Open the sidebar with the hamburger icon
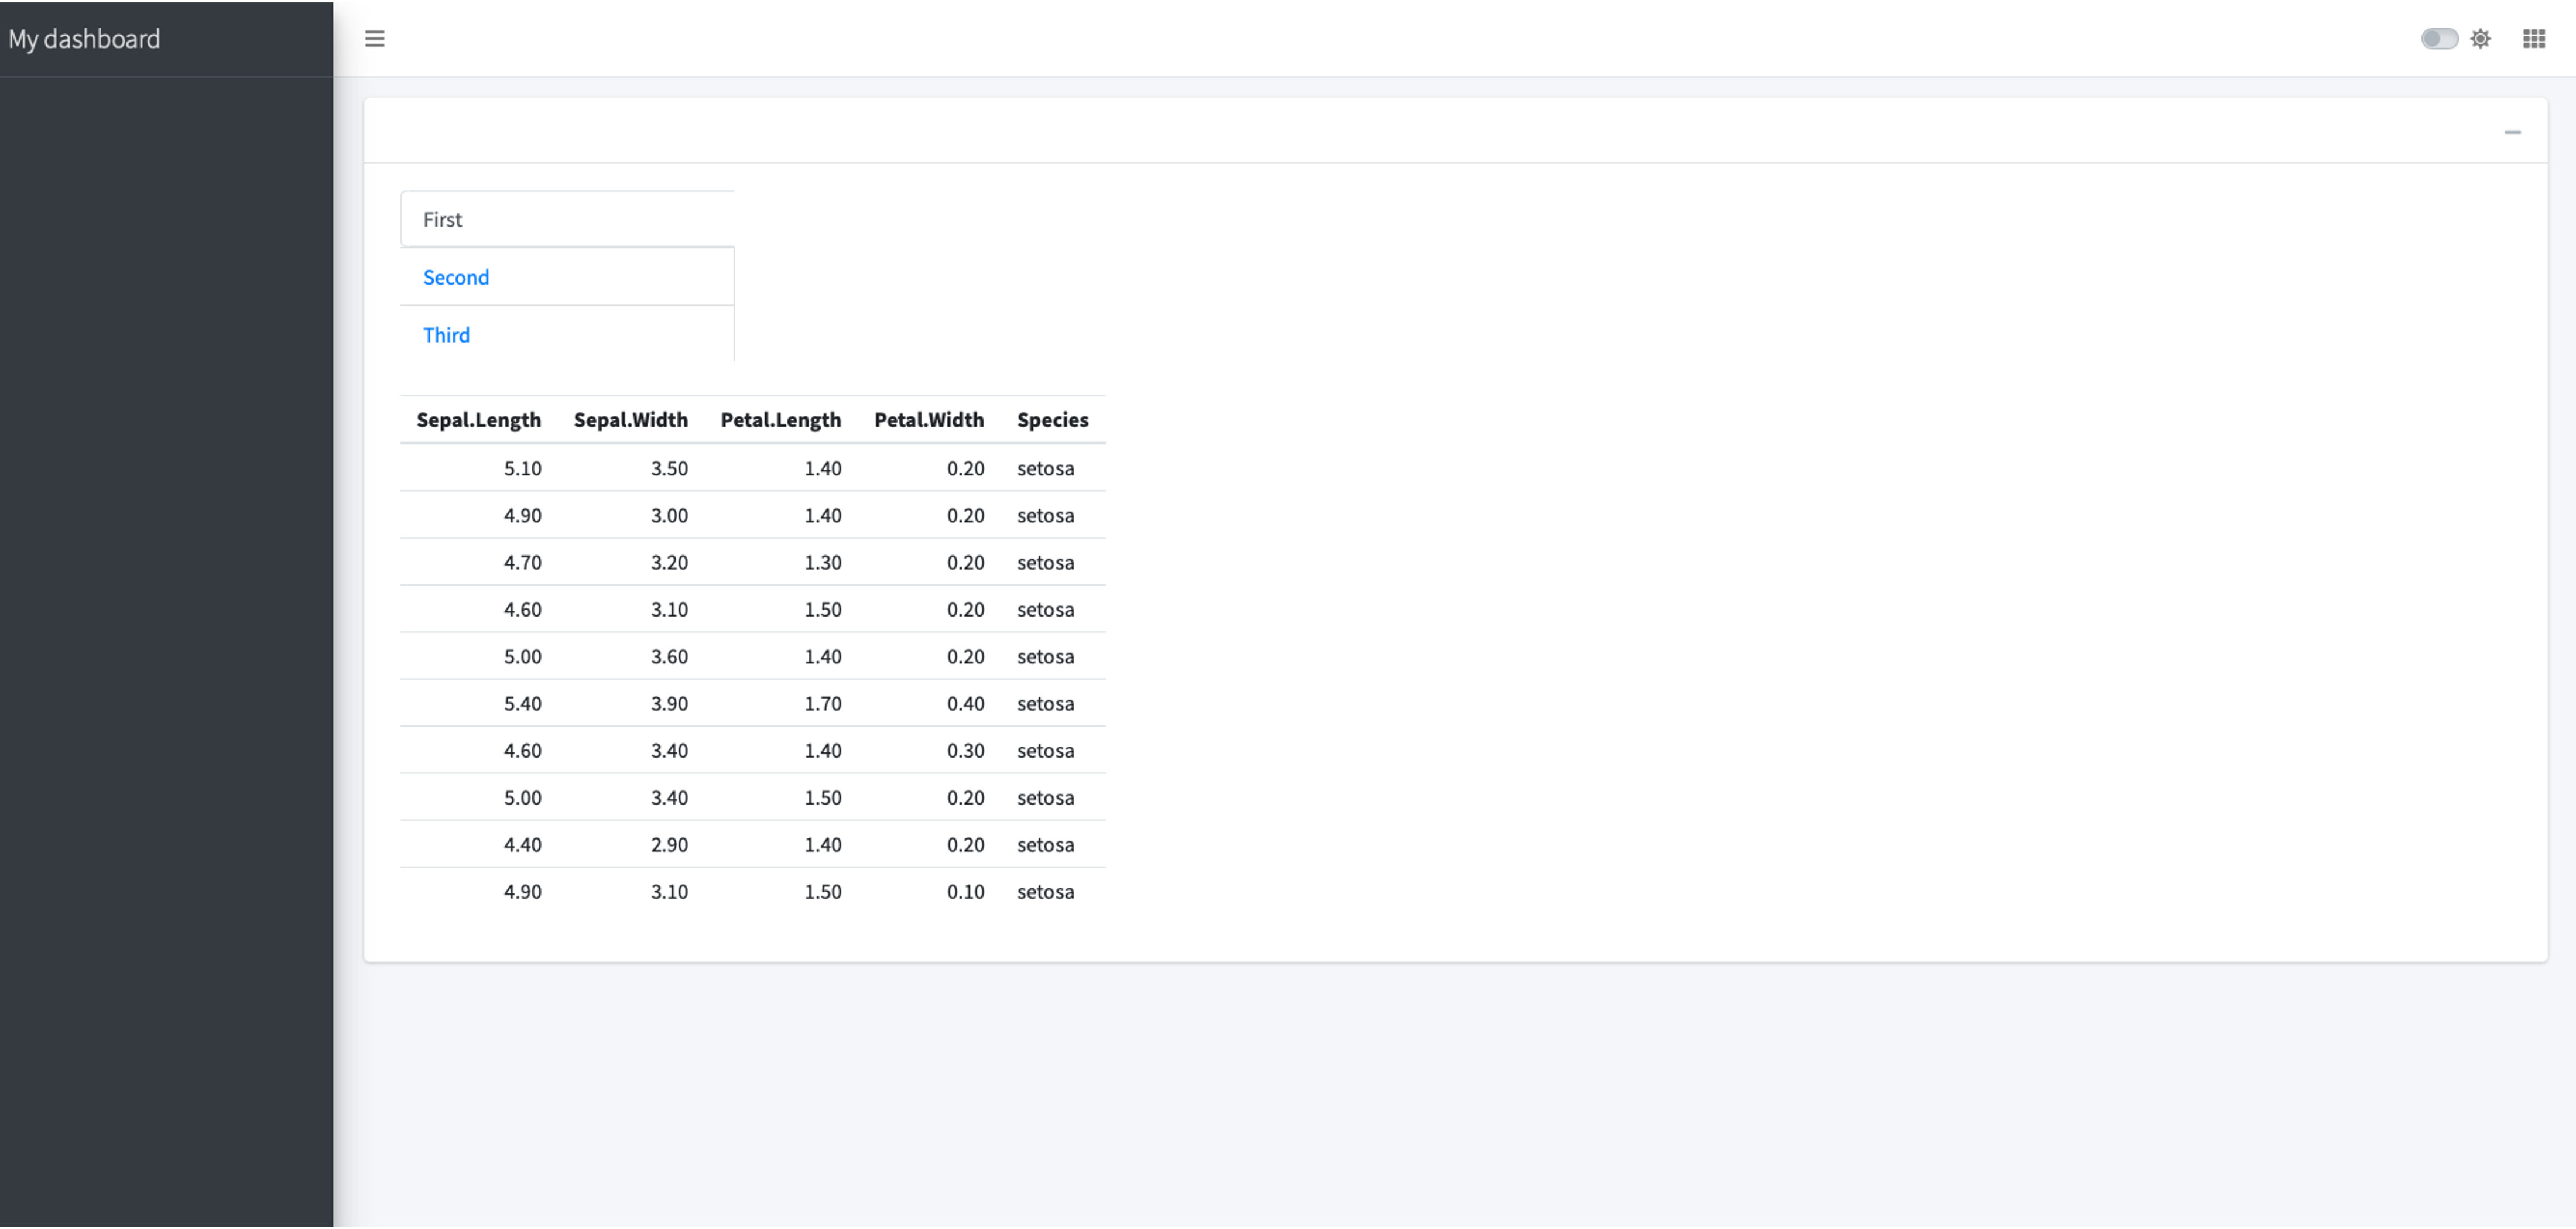Screen dimensions: 2576x1229 point(375,39)
